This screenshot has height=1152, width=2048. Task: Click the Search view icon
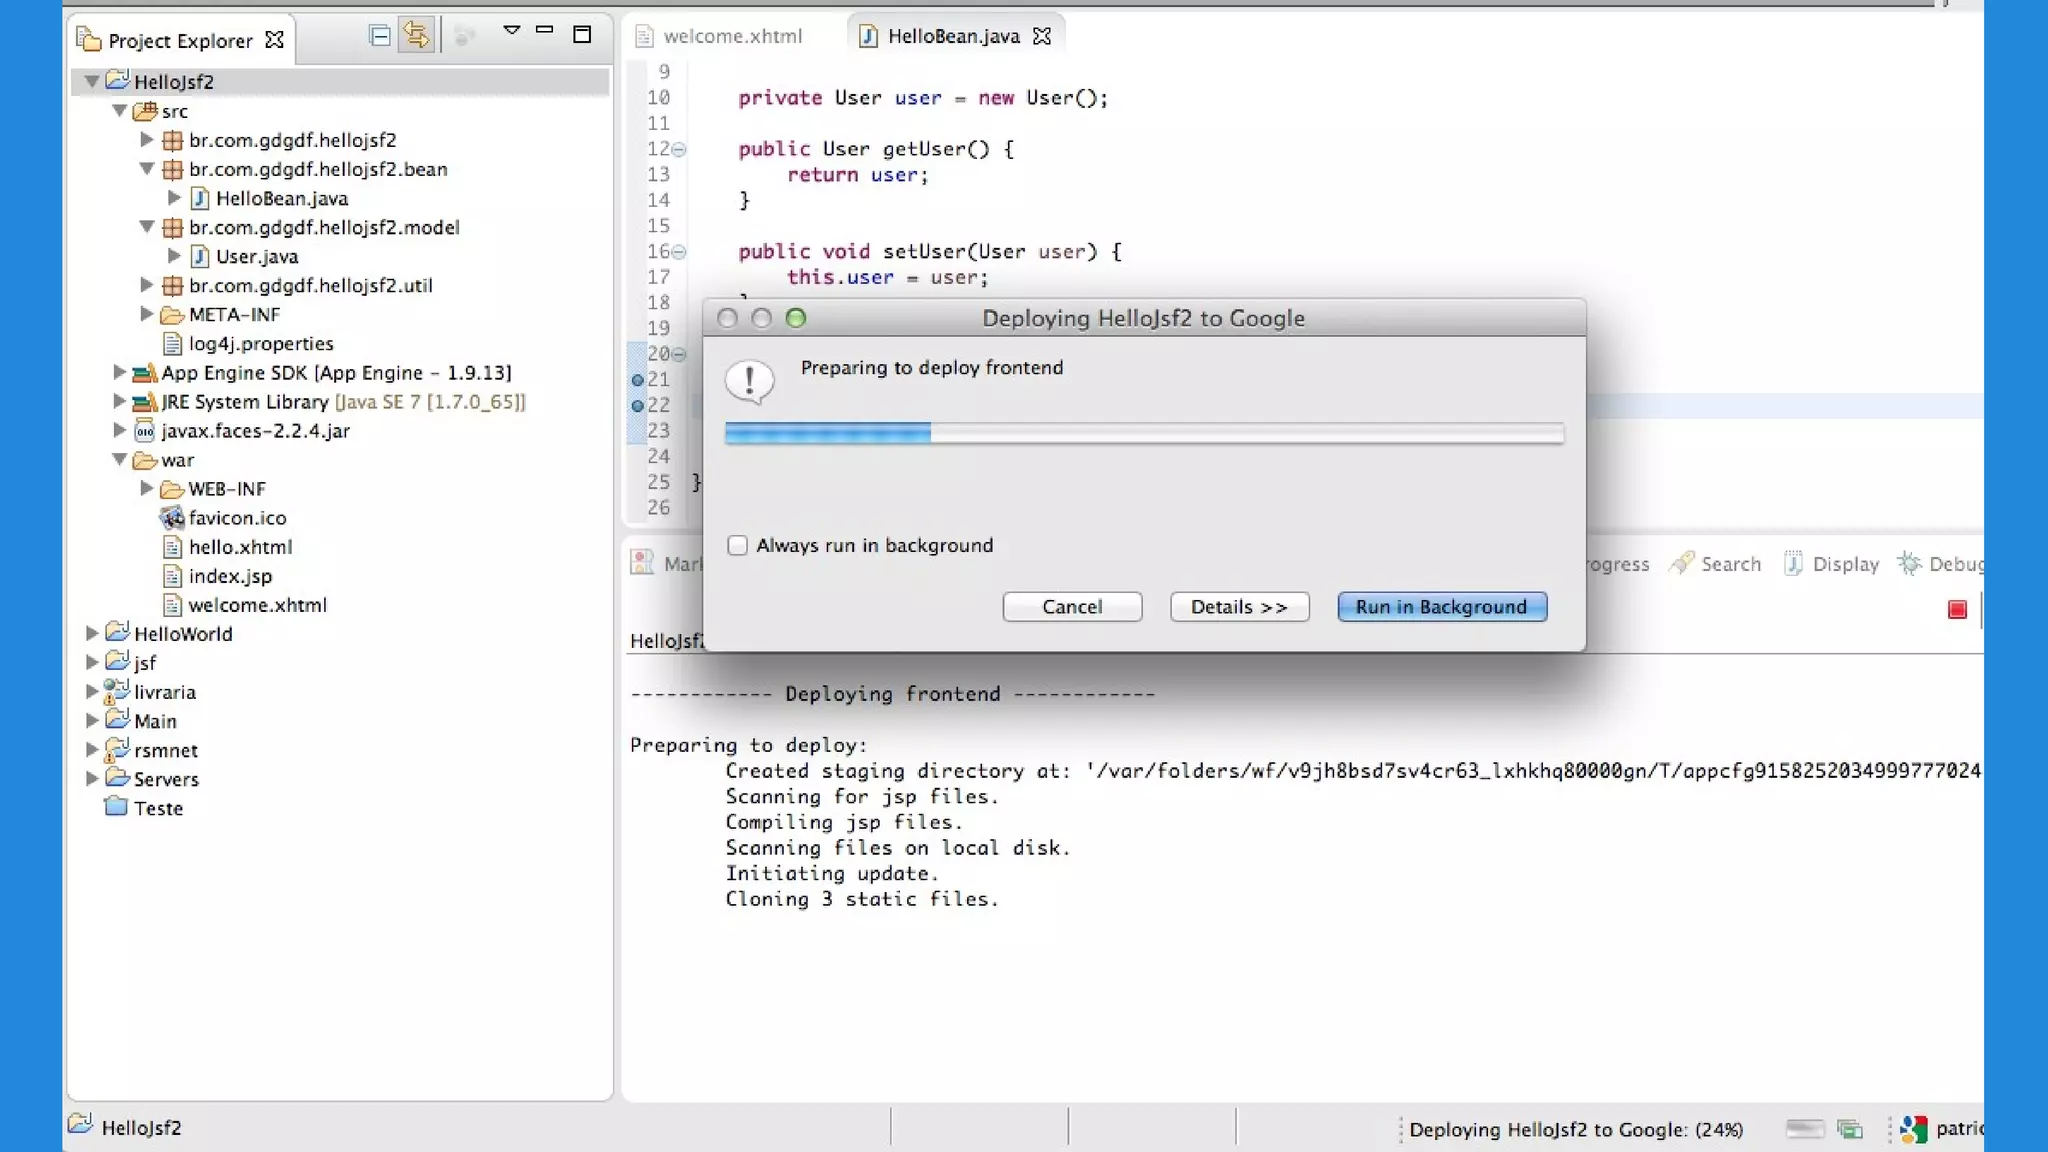tap(1683, 563)
